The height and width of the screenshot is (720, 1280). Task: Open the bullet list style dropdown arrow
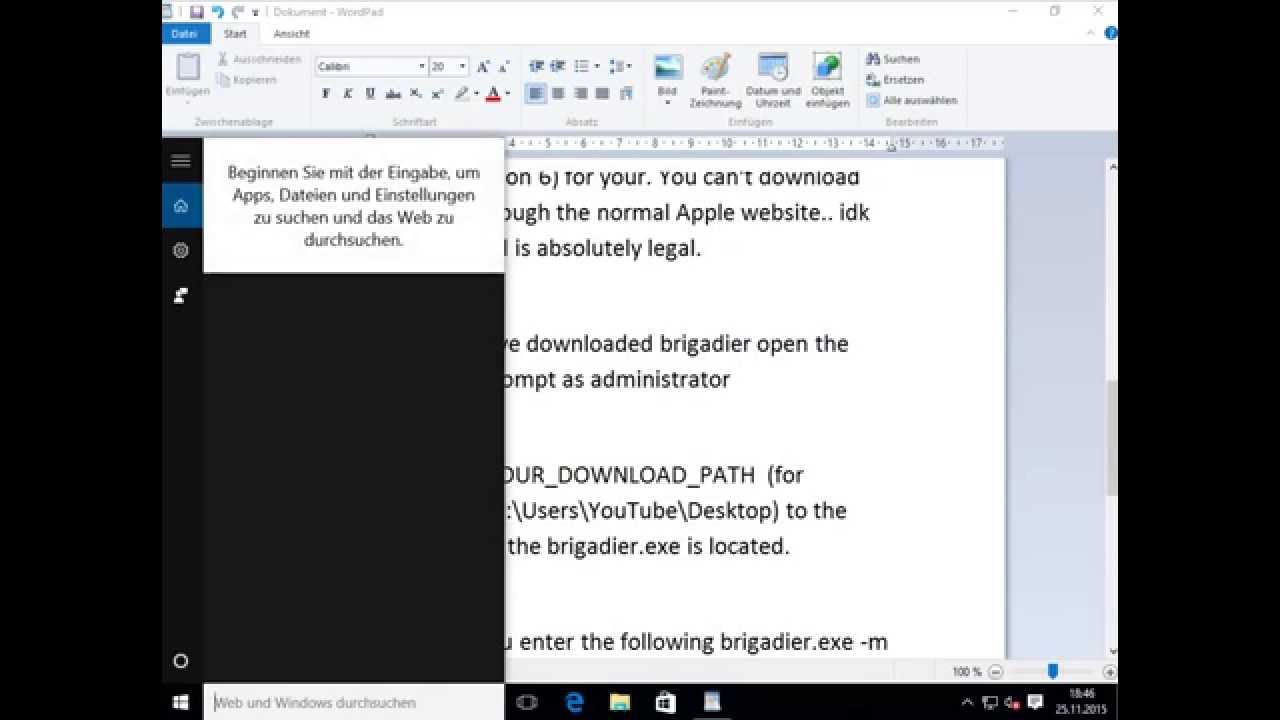pos(597,66)
